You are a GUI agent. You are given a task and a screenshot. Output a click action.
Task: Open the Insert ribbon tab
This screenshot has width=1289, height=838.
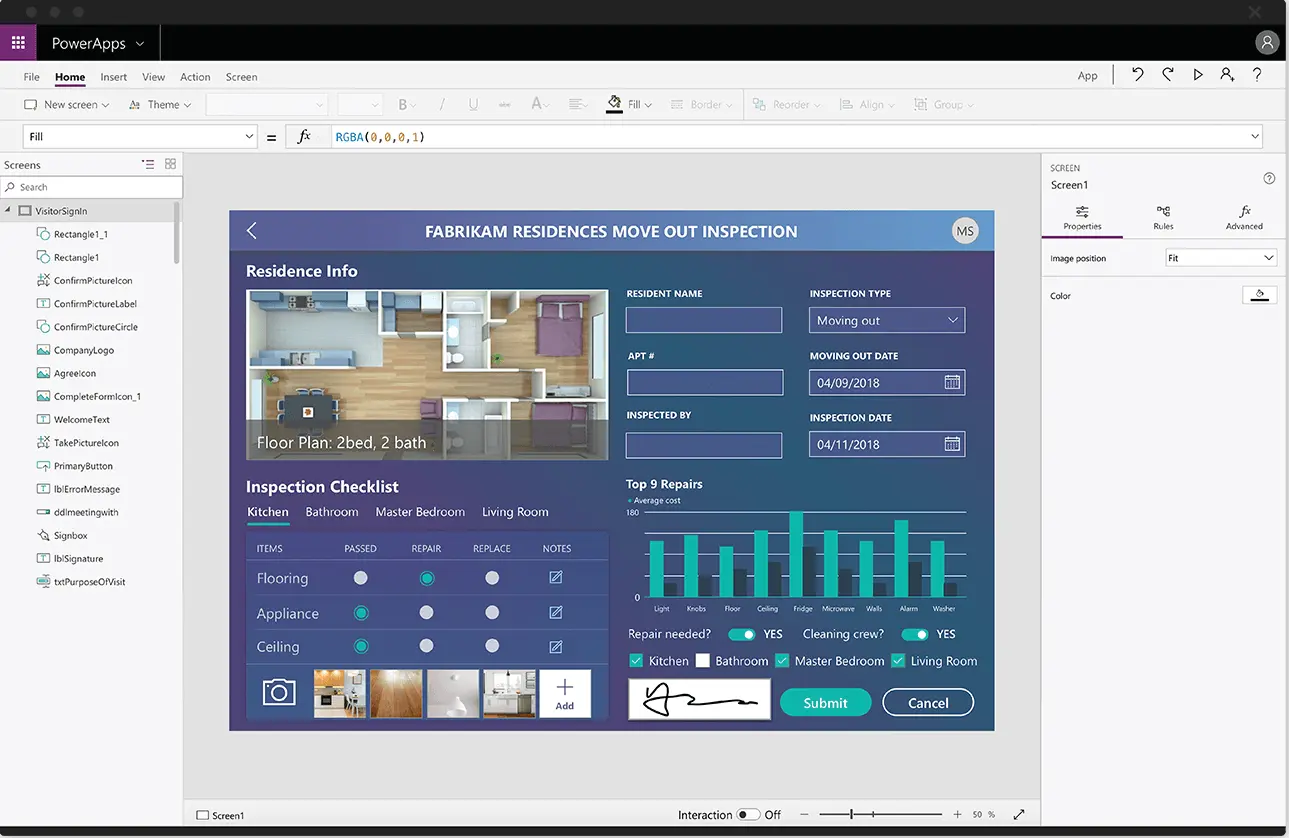pyautogui.click(x=113, y=77)
